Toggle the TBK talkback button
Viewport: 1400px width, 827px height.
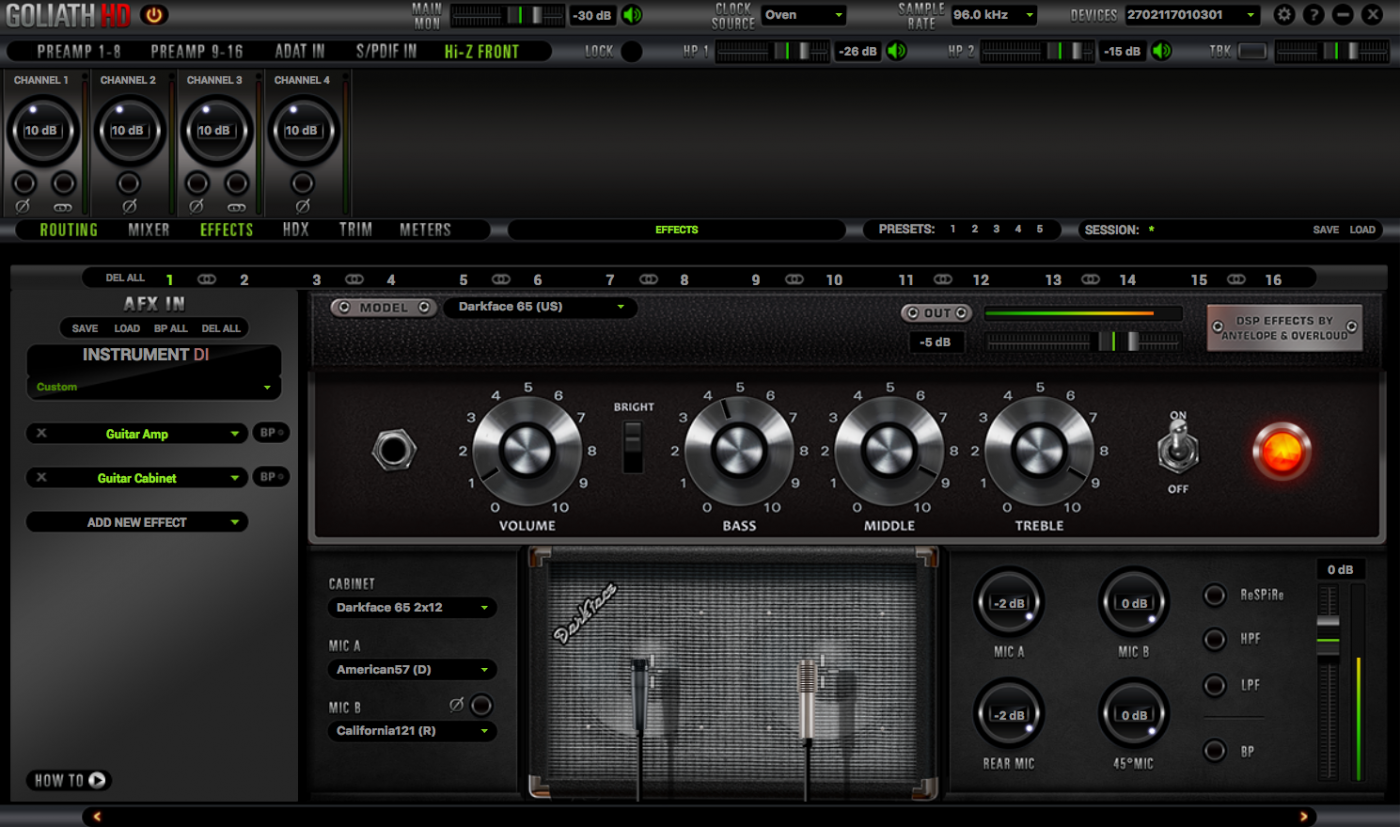[x=1252, y=51]
